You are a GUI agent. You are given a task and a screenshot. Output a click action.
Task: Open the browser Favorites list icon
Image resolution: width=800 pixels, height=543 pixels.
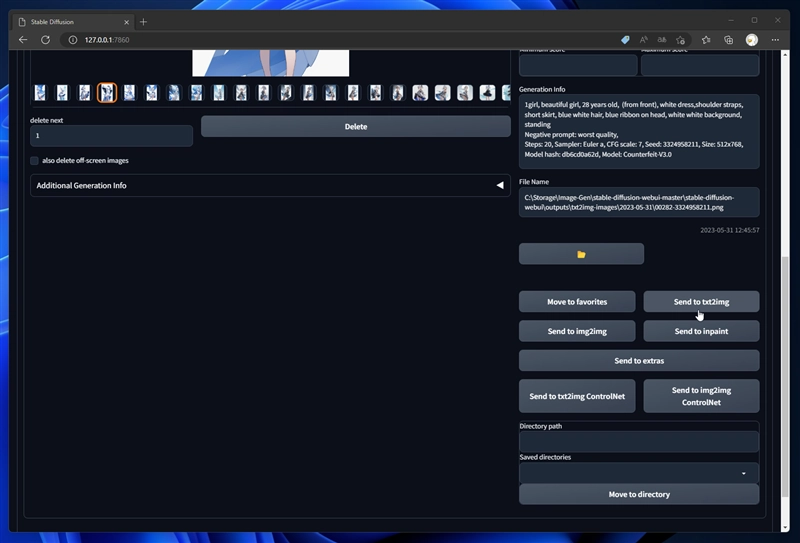706,40
